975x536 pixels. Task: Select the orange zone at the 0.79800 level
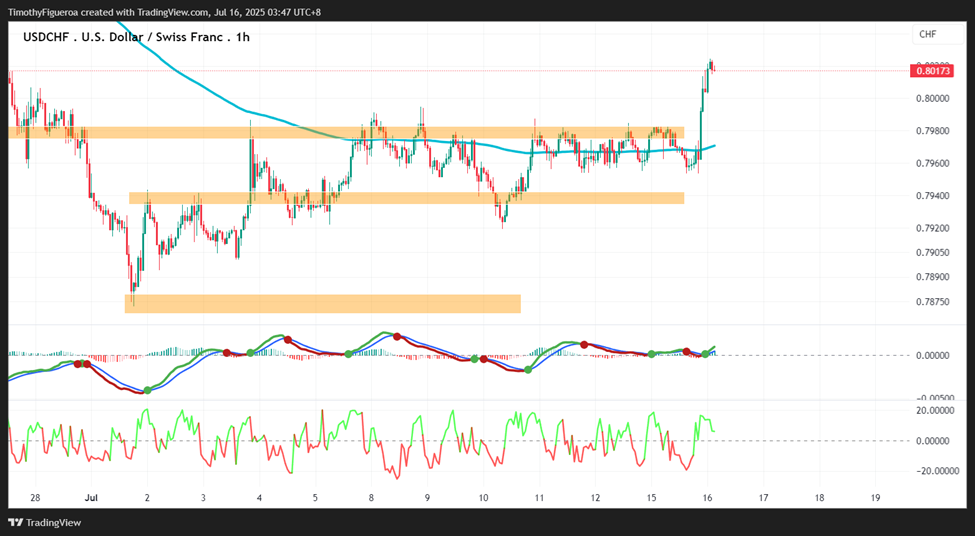click(346, 132)
